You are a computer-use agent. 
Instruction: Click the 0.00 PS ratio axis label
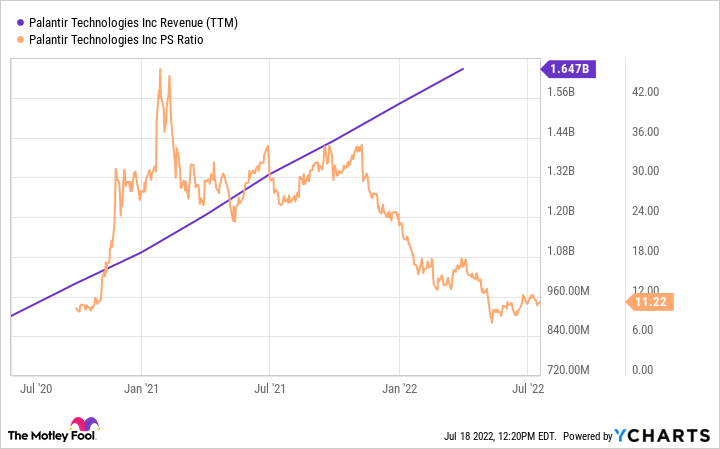tap(642, 370)
